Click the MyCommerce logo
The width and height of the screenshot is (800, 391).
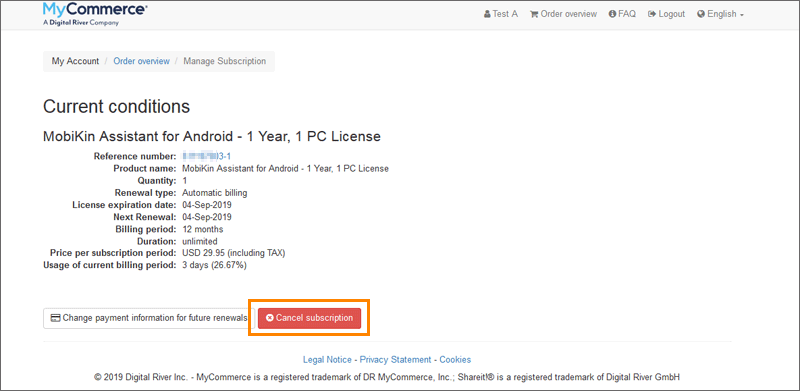pyautogui.click(x=96, y=14)
